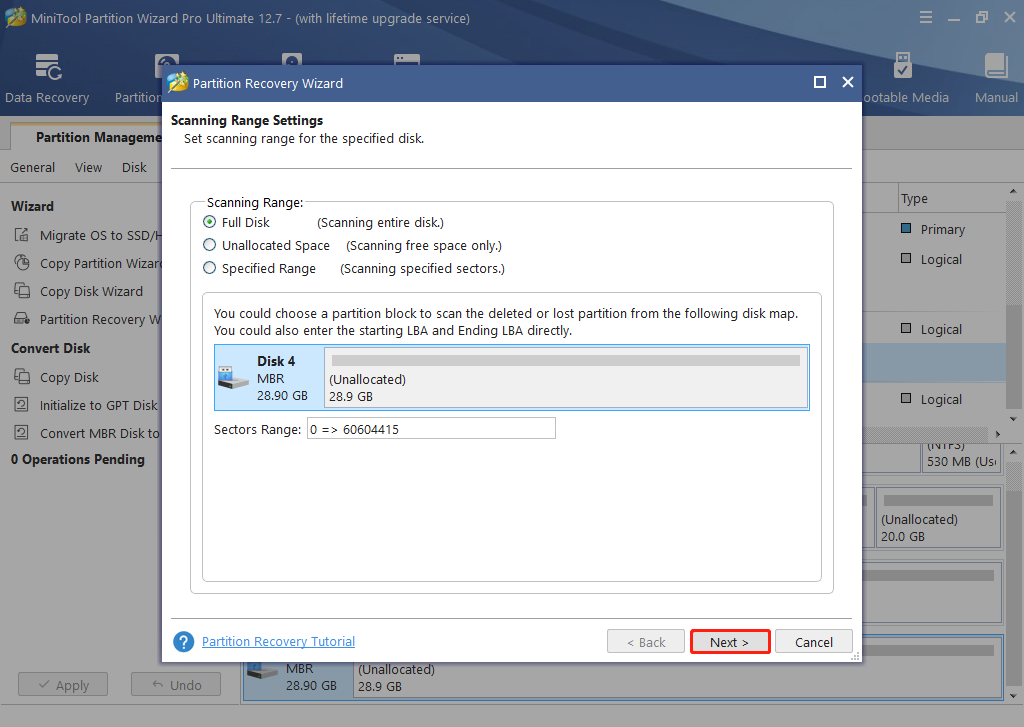
Task: Click Convert MBR Disk to GPT icon
Action: [x=22, y=433]
